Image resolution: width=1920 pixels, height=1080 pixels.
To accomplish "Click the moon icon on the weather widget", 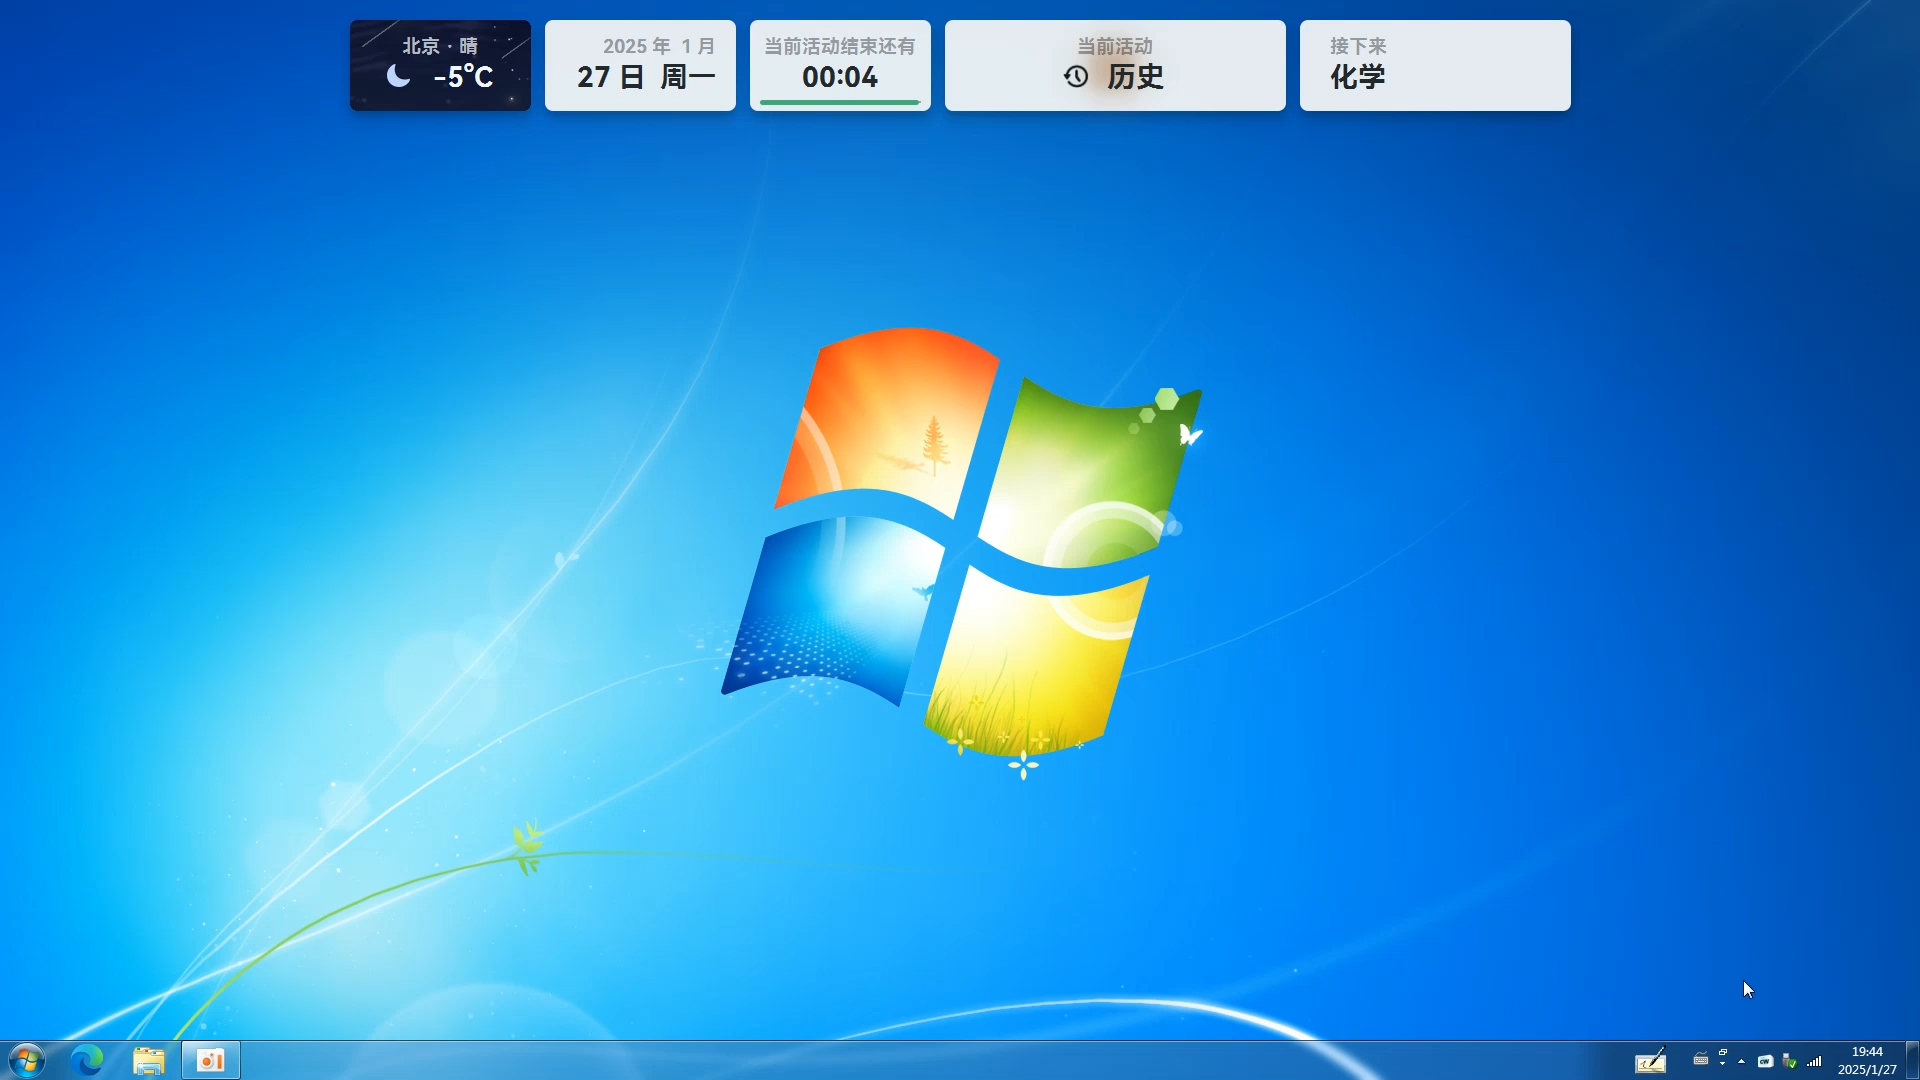I will 399,76.
